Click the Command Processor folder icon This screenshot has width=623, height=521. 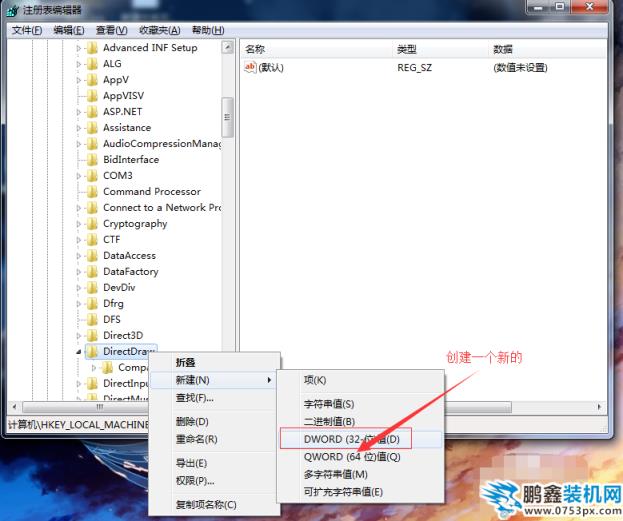[92, 192]
